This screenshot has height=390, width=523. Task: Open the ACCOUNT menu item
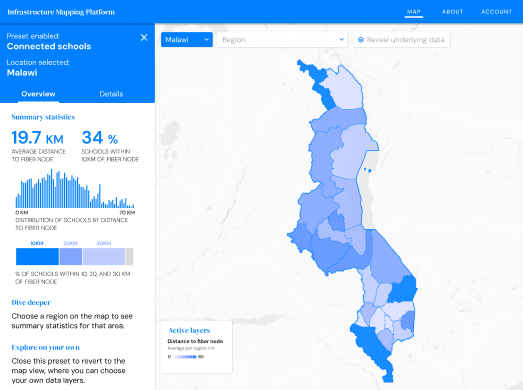[x=496, y=12]
